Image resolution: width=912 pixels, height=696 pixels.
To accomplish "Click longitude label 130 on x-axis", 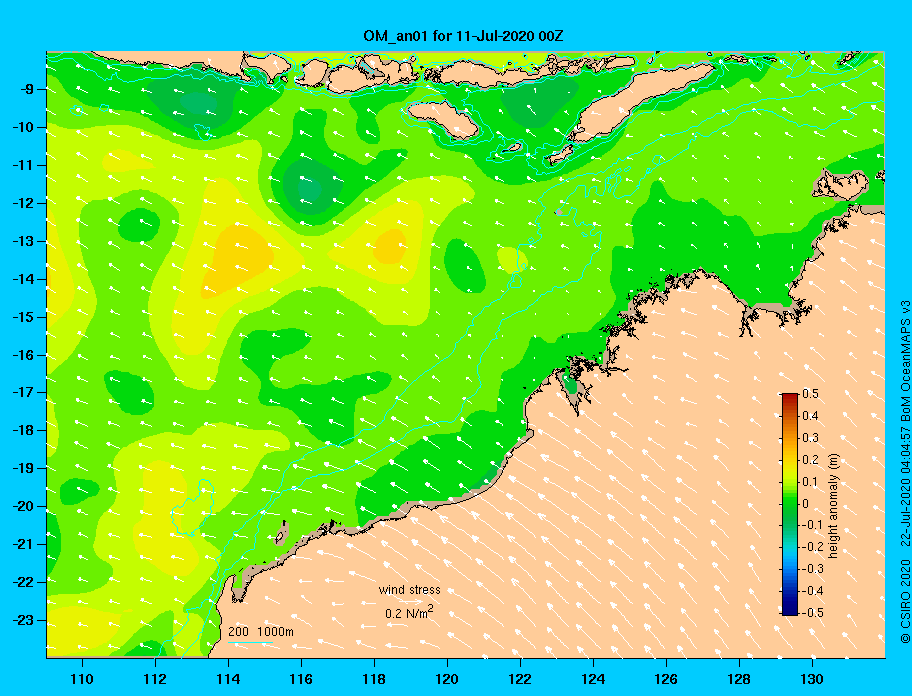I will pyautogui.click(x=812, y=679).
